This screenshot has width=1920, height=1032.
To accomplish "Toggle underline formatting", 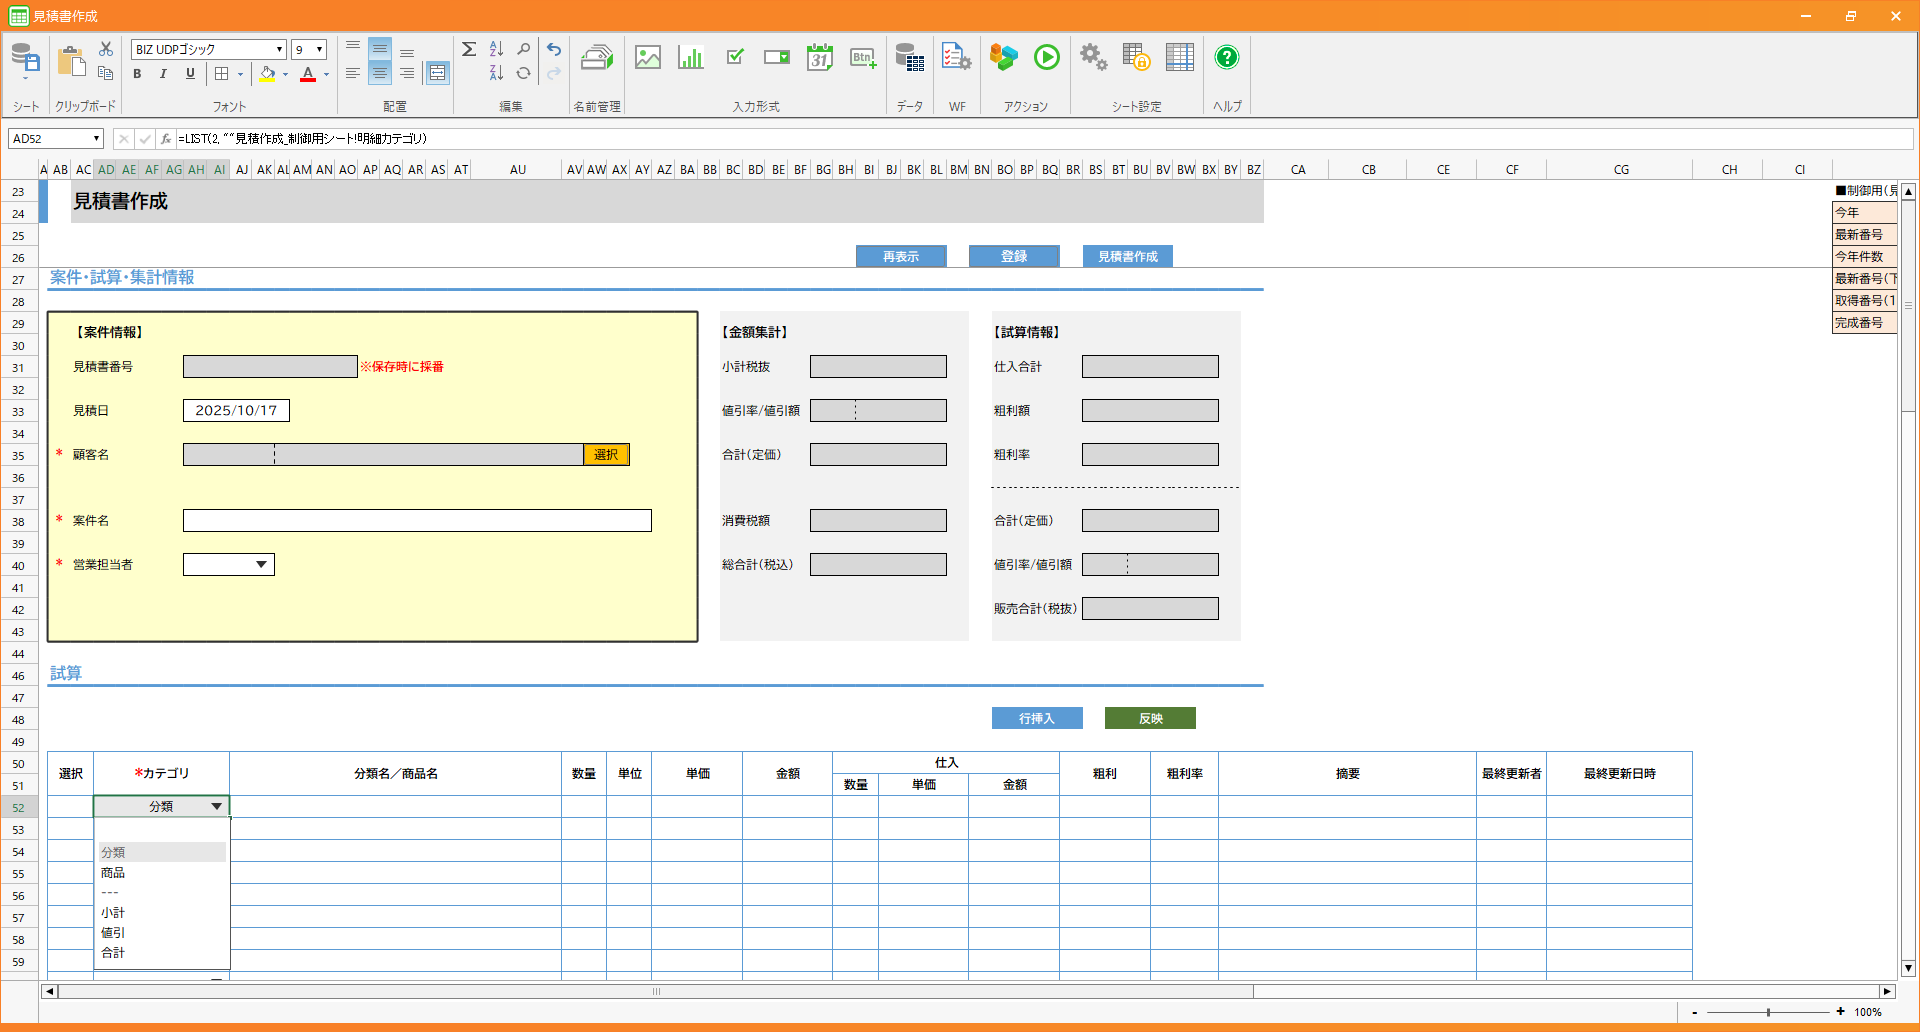I will pyautogui.click(x=190, y=74).
